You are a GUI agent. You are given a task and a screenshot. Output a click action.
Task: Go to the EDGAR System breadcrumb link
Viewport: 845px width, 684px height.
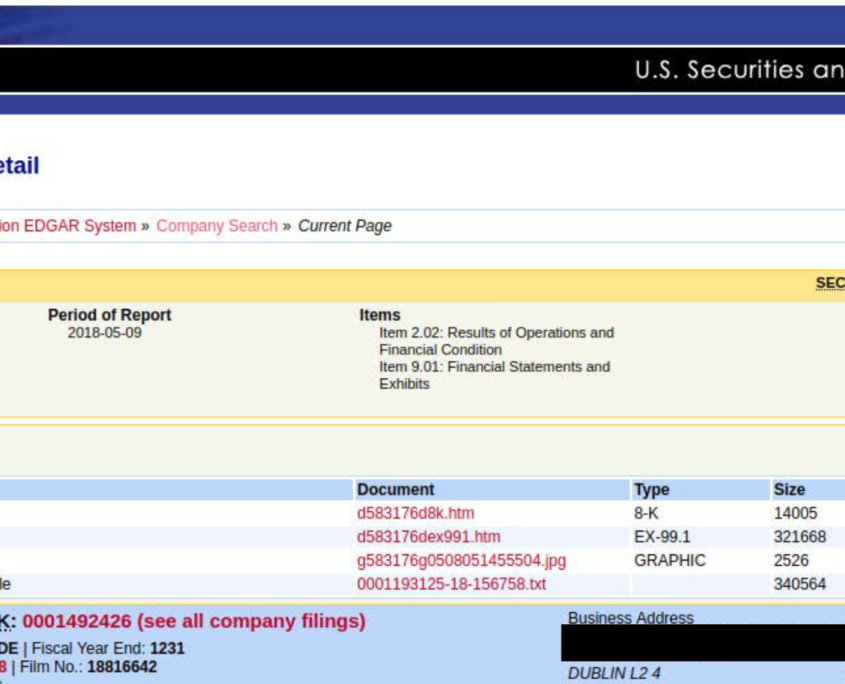tap(68, 226)
